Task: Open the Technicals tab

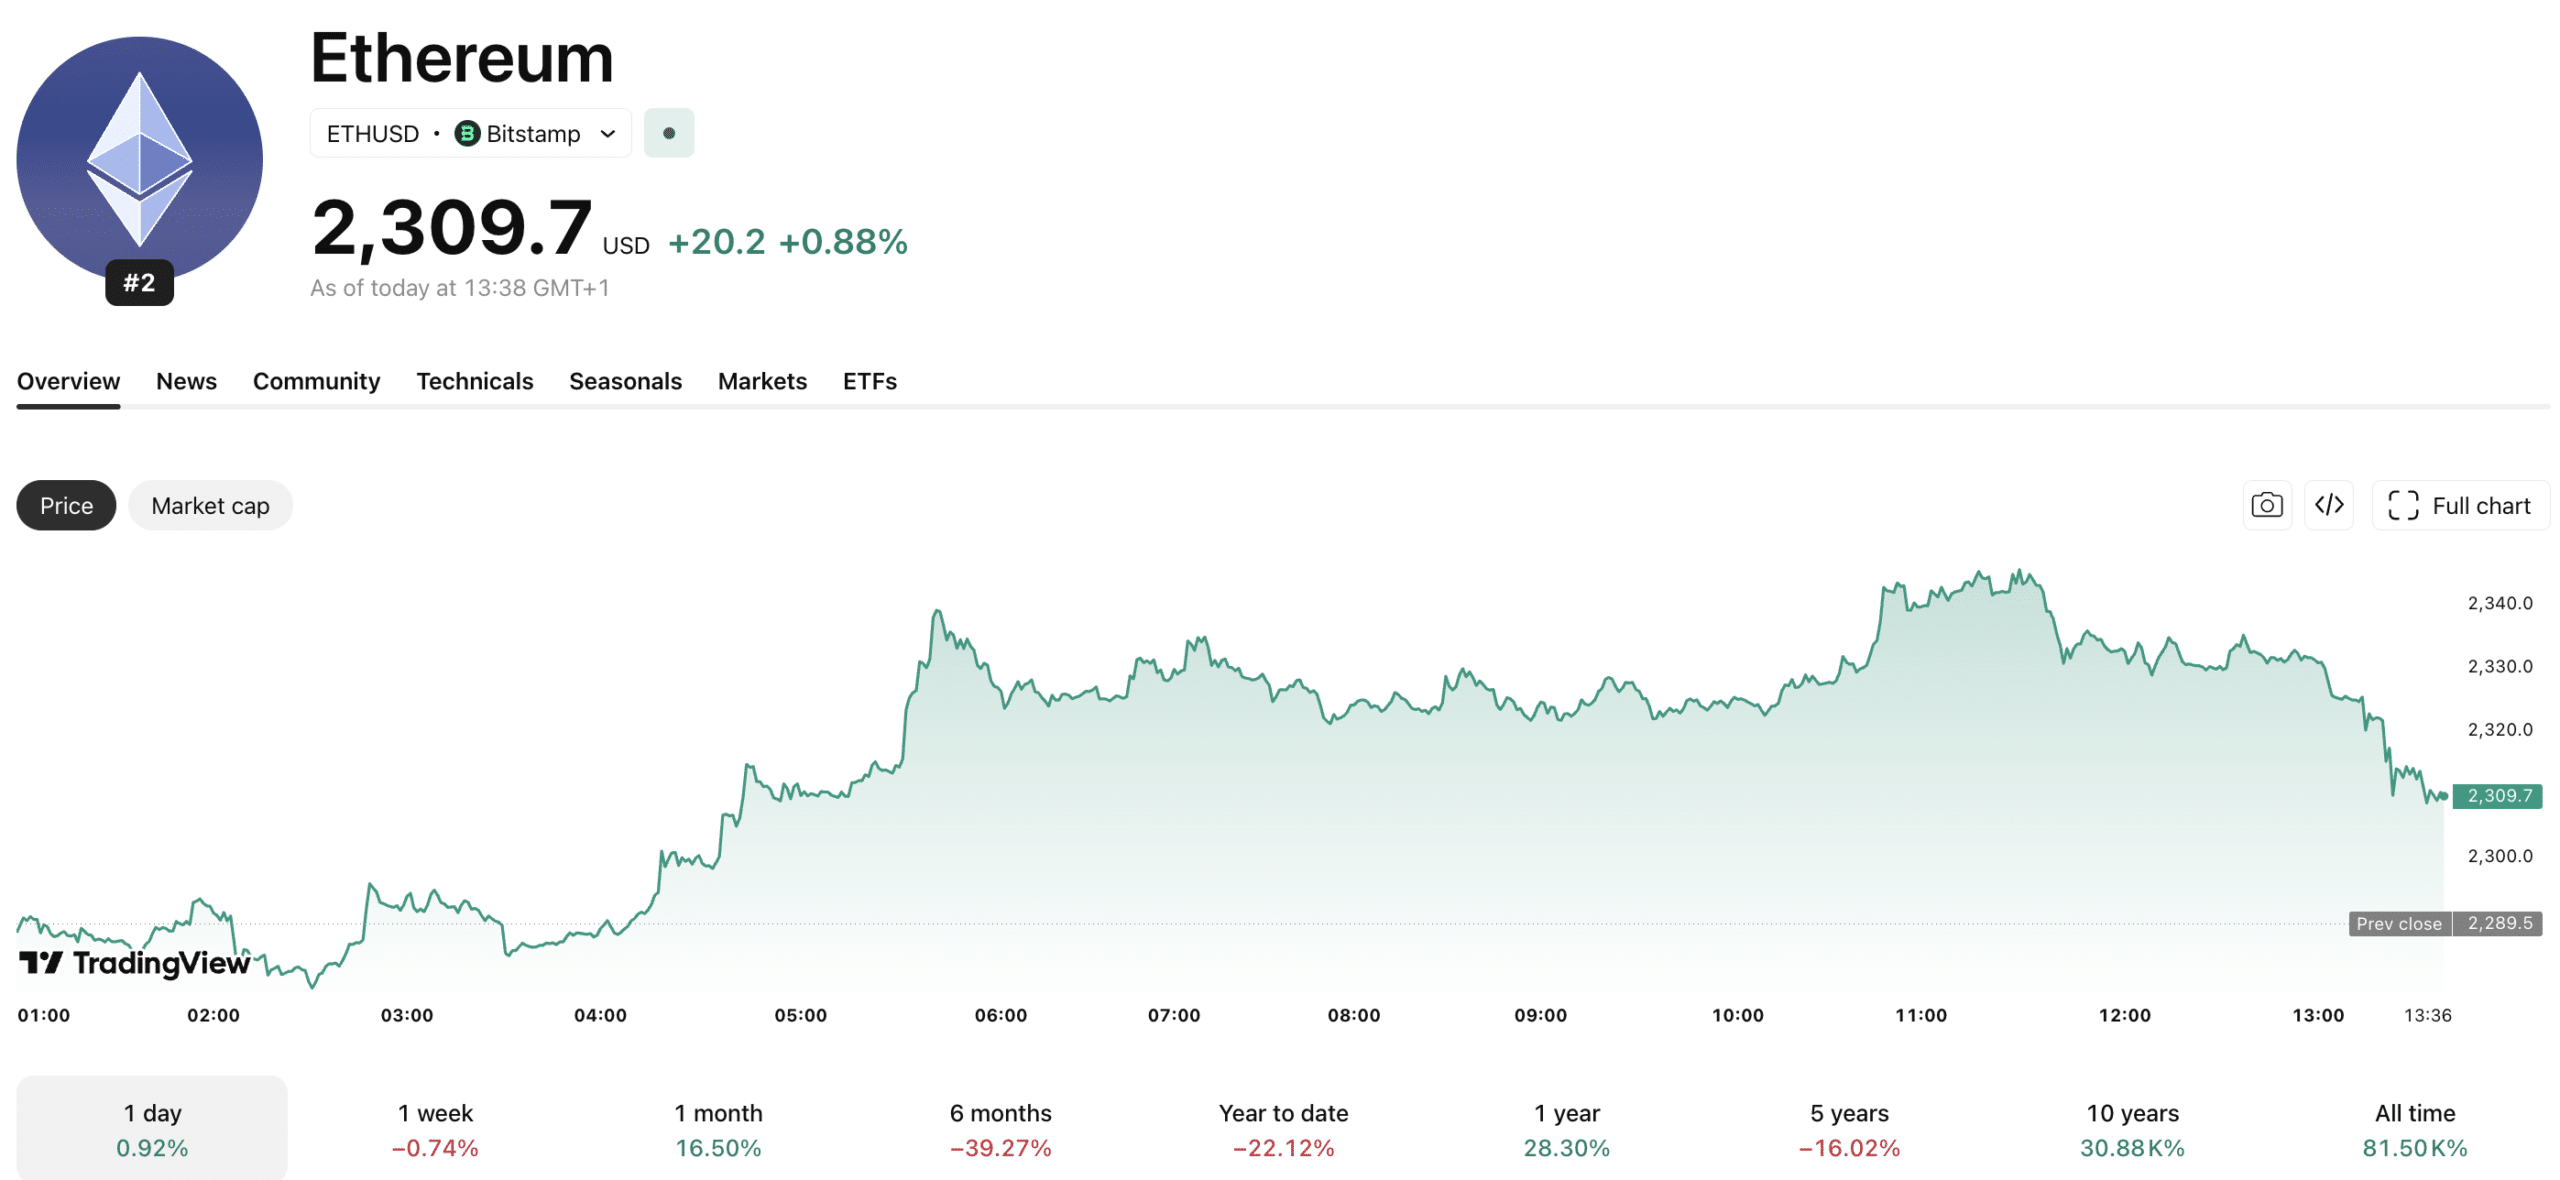Action: pyautogui.click(x=474, y=381)
